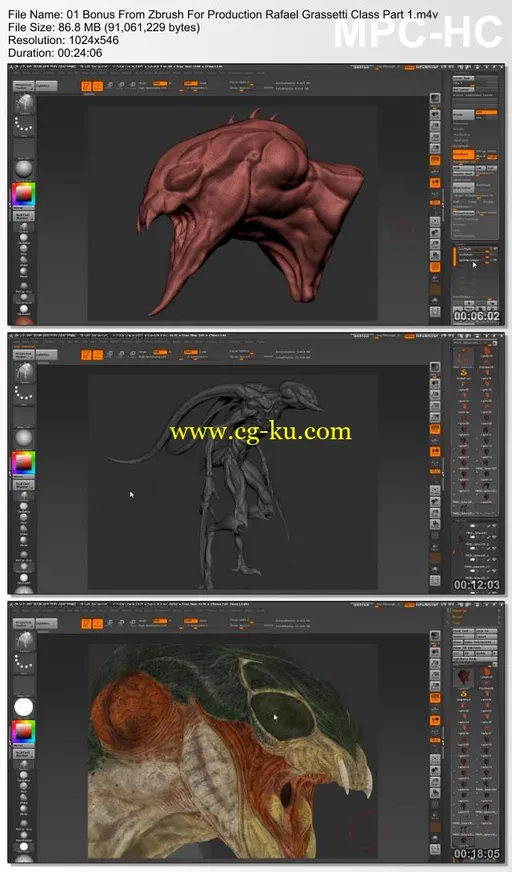Open the dotted Stroke picker in 00:06:02 frame

24,126
